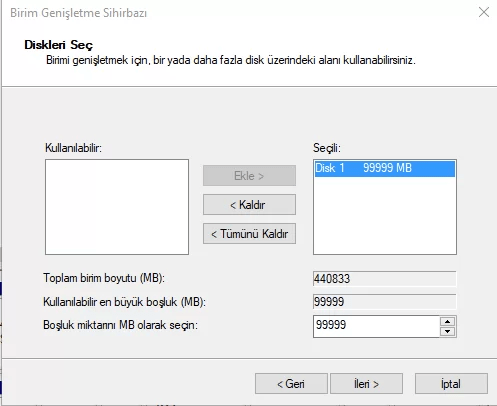Increase space amount with up spinner arrow
This screenshot has width=497, height=406.
click(448, 322)
